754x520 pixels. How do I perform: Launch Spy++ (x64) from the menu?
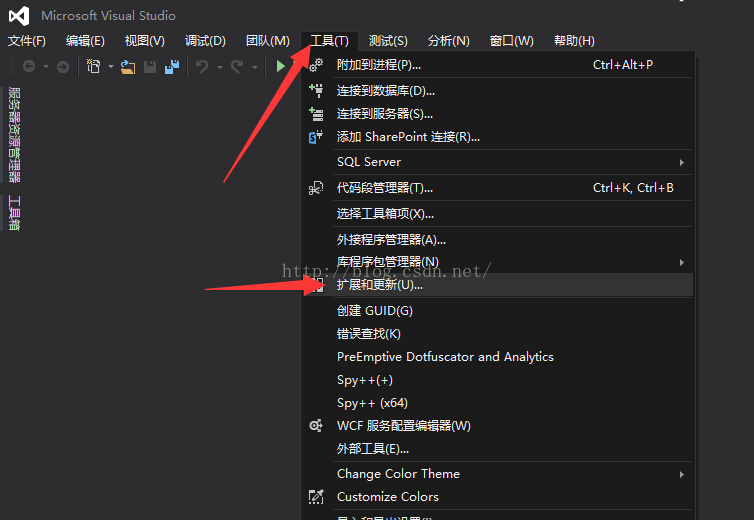498,403
